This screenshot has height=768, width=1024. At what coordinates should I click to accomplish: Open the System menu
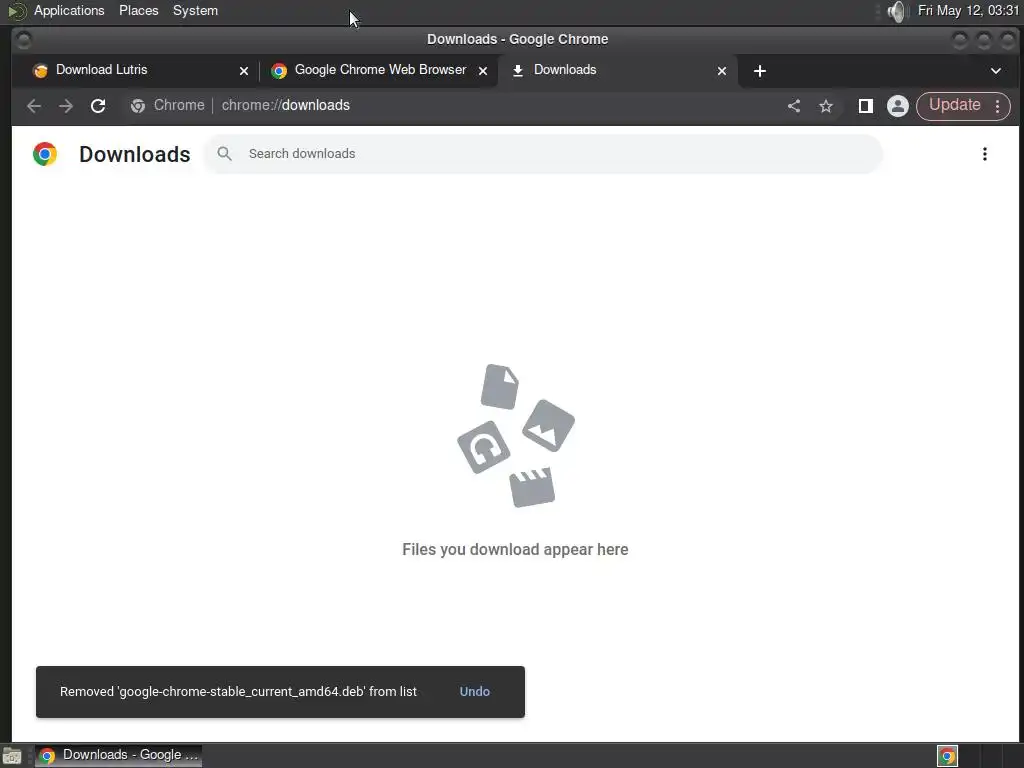(x=195, y=10)
